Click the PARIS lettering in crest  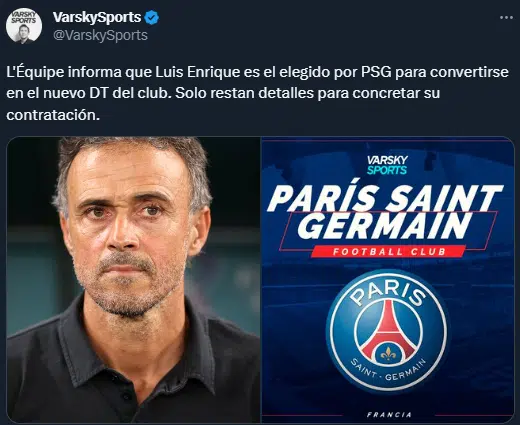388,292
